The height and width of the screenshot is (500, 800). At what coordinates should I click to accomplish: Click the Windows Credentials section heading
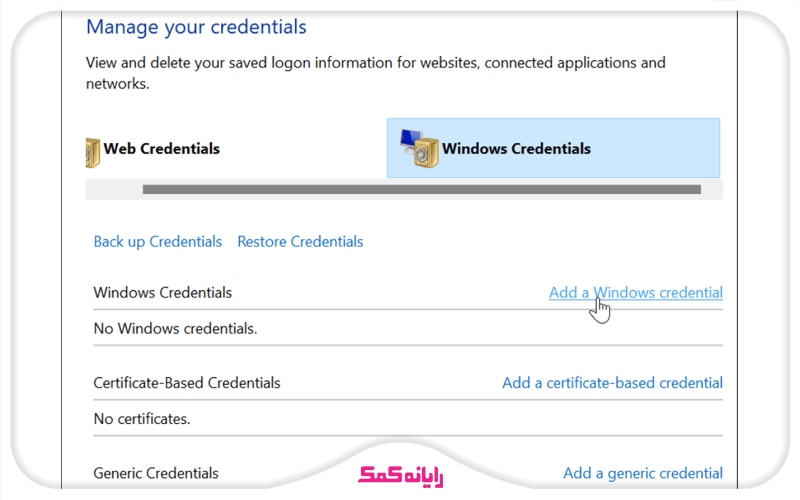[162, 293]
